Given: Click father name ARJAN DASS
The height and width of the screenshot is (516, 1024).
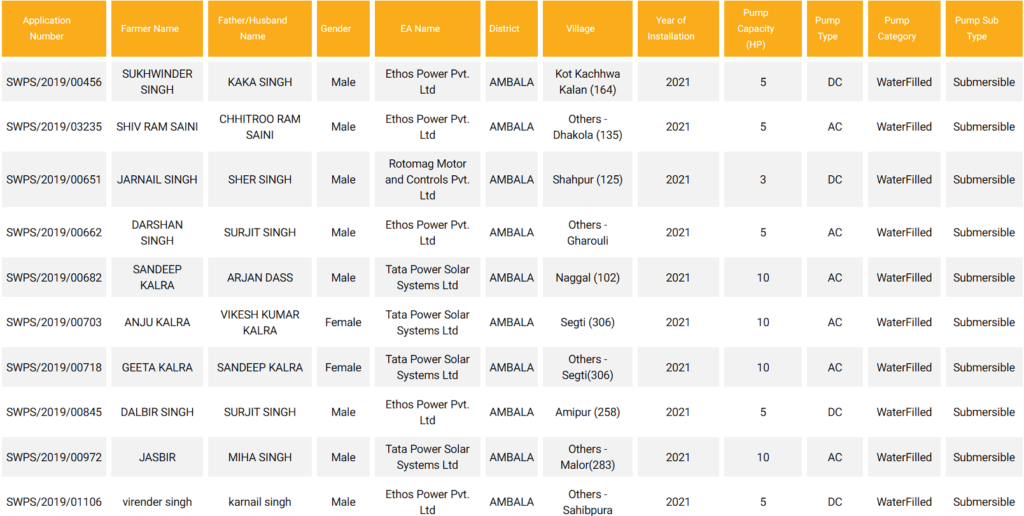Looking at the screenshot, I should pyautogui.click(x=260, y=278).
